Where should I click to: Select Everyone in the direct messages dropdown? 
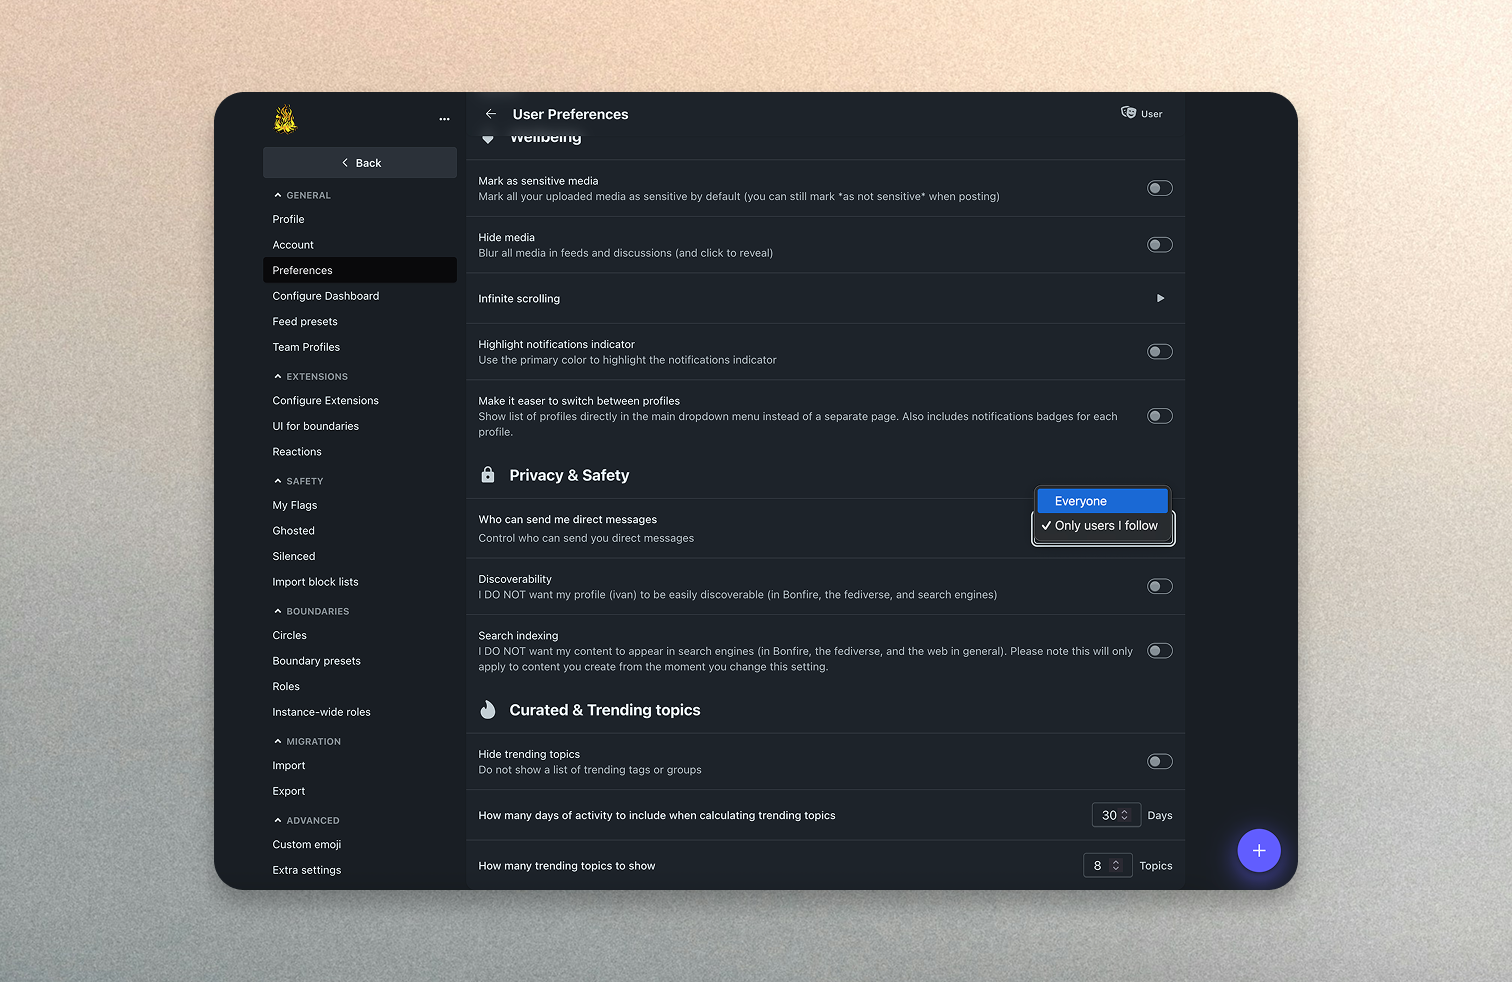[x=1102, y=501]
